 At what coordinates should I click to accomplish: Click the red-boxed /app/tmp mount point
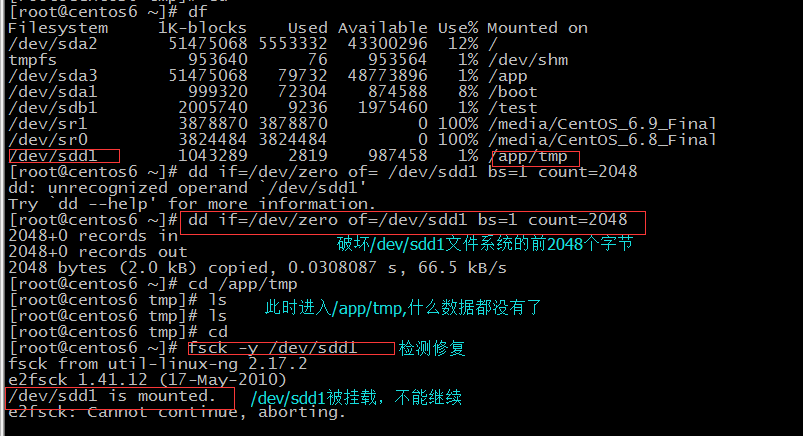pyautogui.click(x=535, y=158)
